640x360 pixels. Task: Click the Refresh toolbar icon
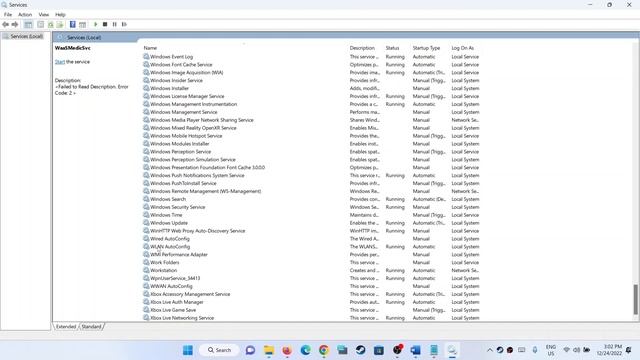50,24
